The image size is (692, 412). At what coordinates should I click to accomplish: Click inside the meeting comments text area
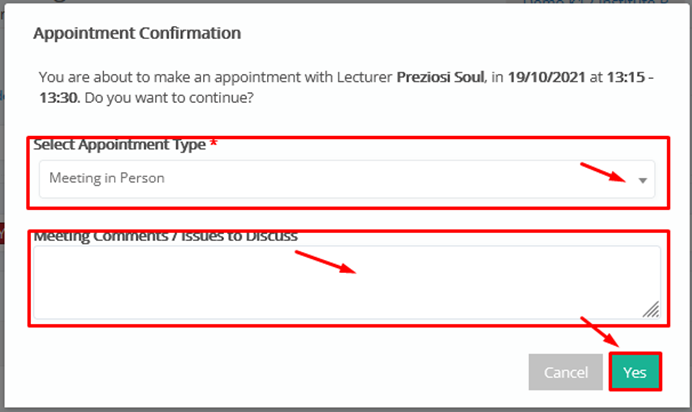(347, 282)
